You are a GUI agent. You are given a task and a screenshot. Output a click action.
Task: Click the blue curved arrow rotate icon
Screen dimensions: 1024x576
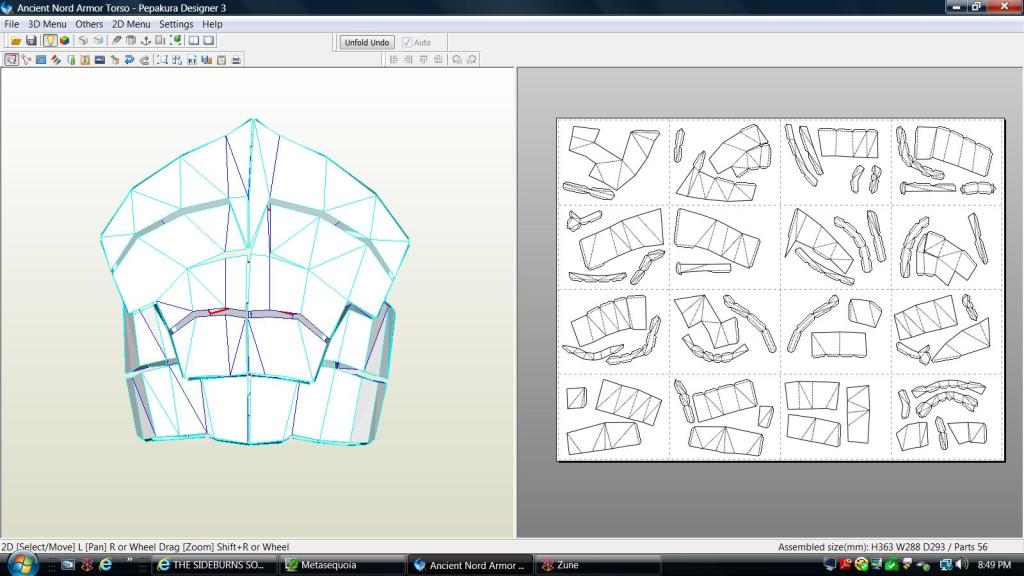(129, 60)
